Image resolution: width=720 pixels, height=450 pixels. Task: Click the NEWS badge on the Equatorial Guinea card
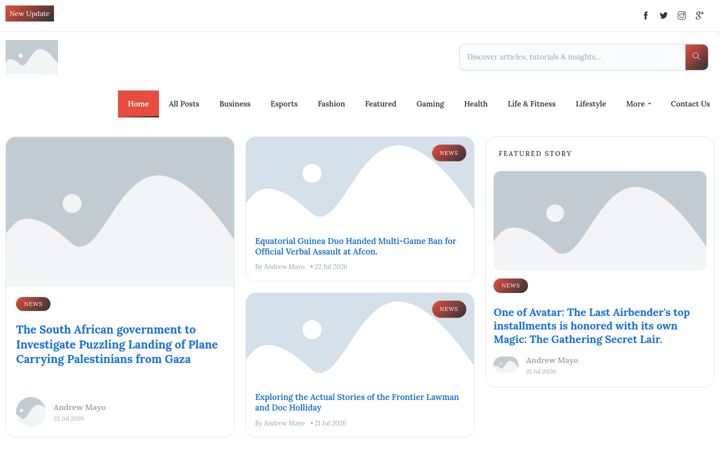click(x=449, y=153)
